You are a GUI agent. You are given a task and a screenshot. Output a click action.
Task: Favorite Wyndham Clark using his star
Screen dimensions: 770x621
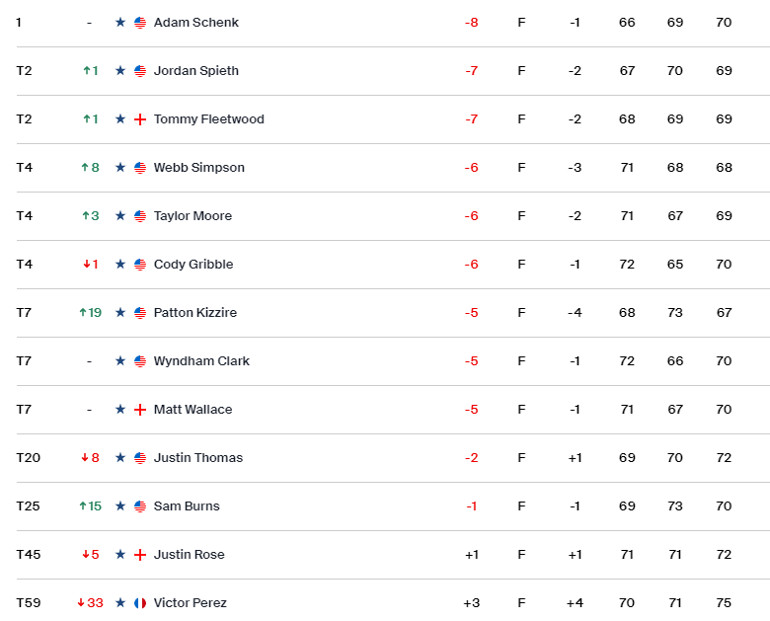coord(120,361)
